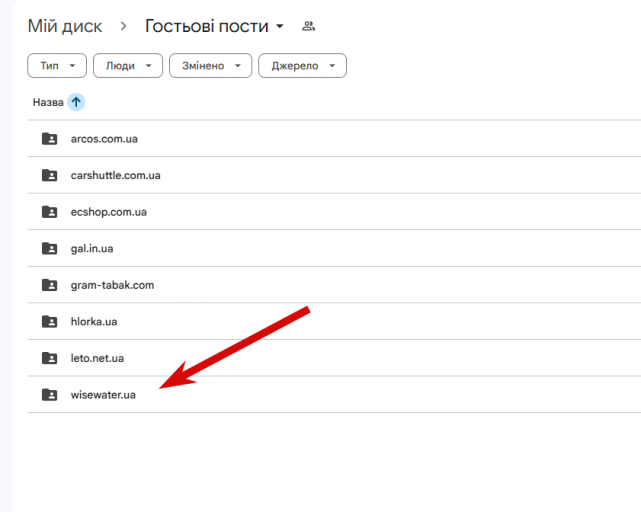
Task: Click the Назва column header
Action: click(48, 102)
